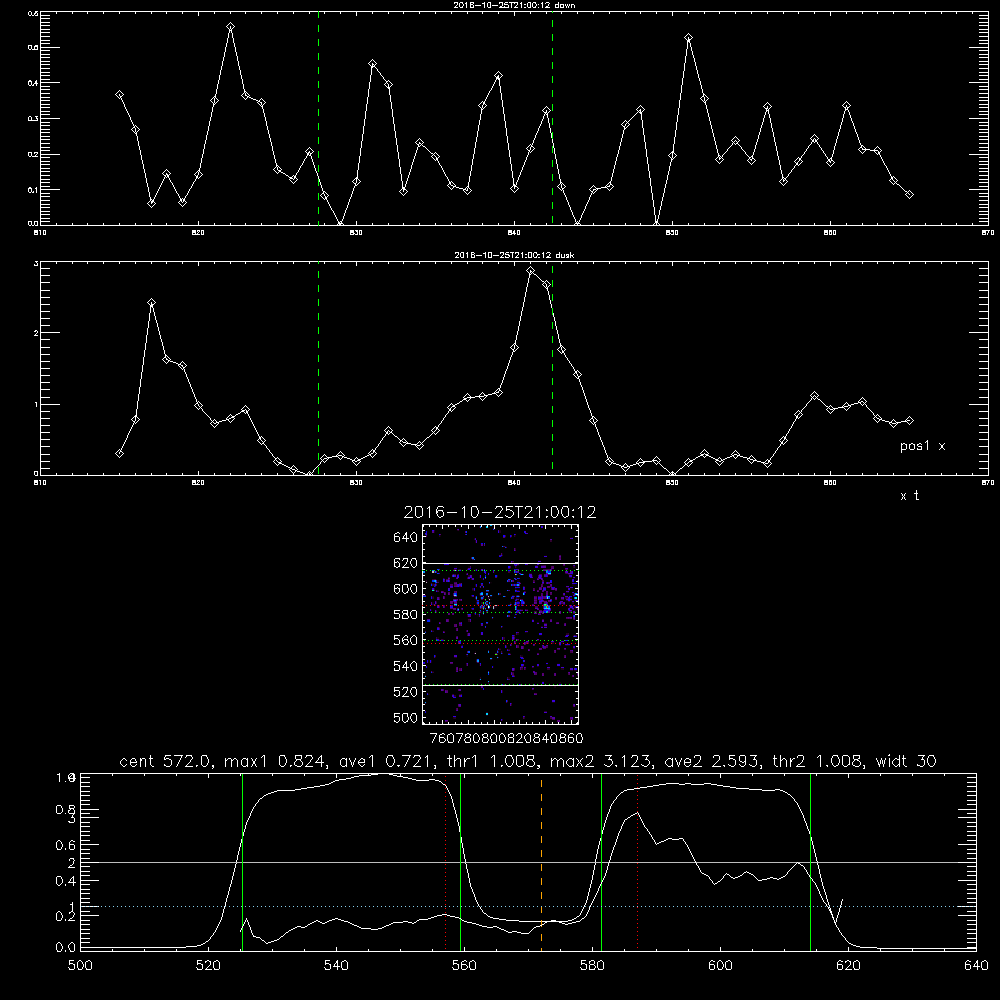
Task: Click the '640' x-axis label of bottom plot
Action: pyautogui.click(x=976, y=966)
